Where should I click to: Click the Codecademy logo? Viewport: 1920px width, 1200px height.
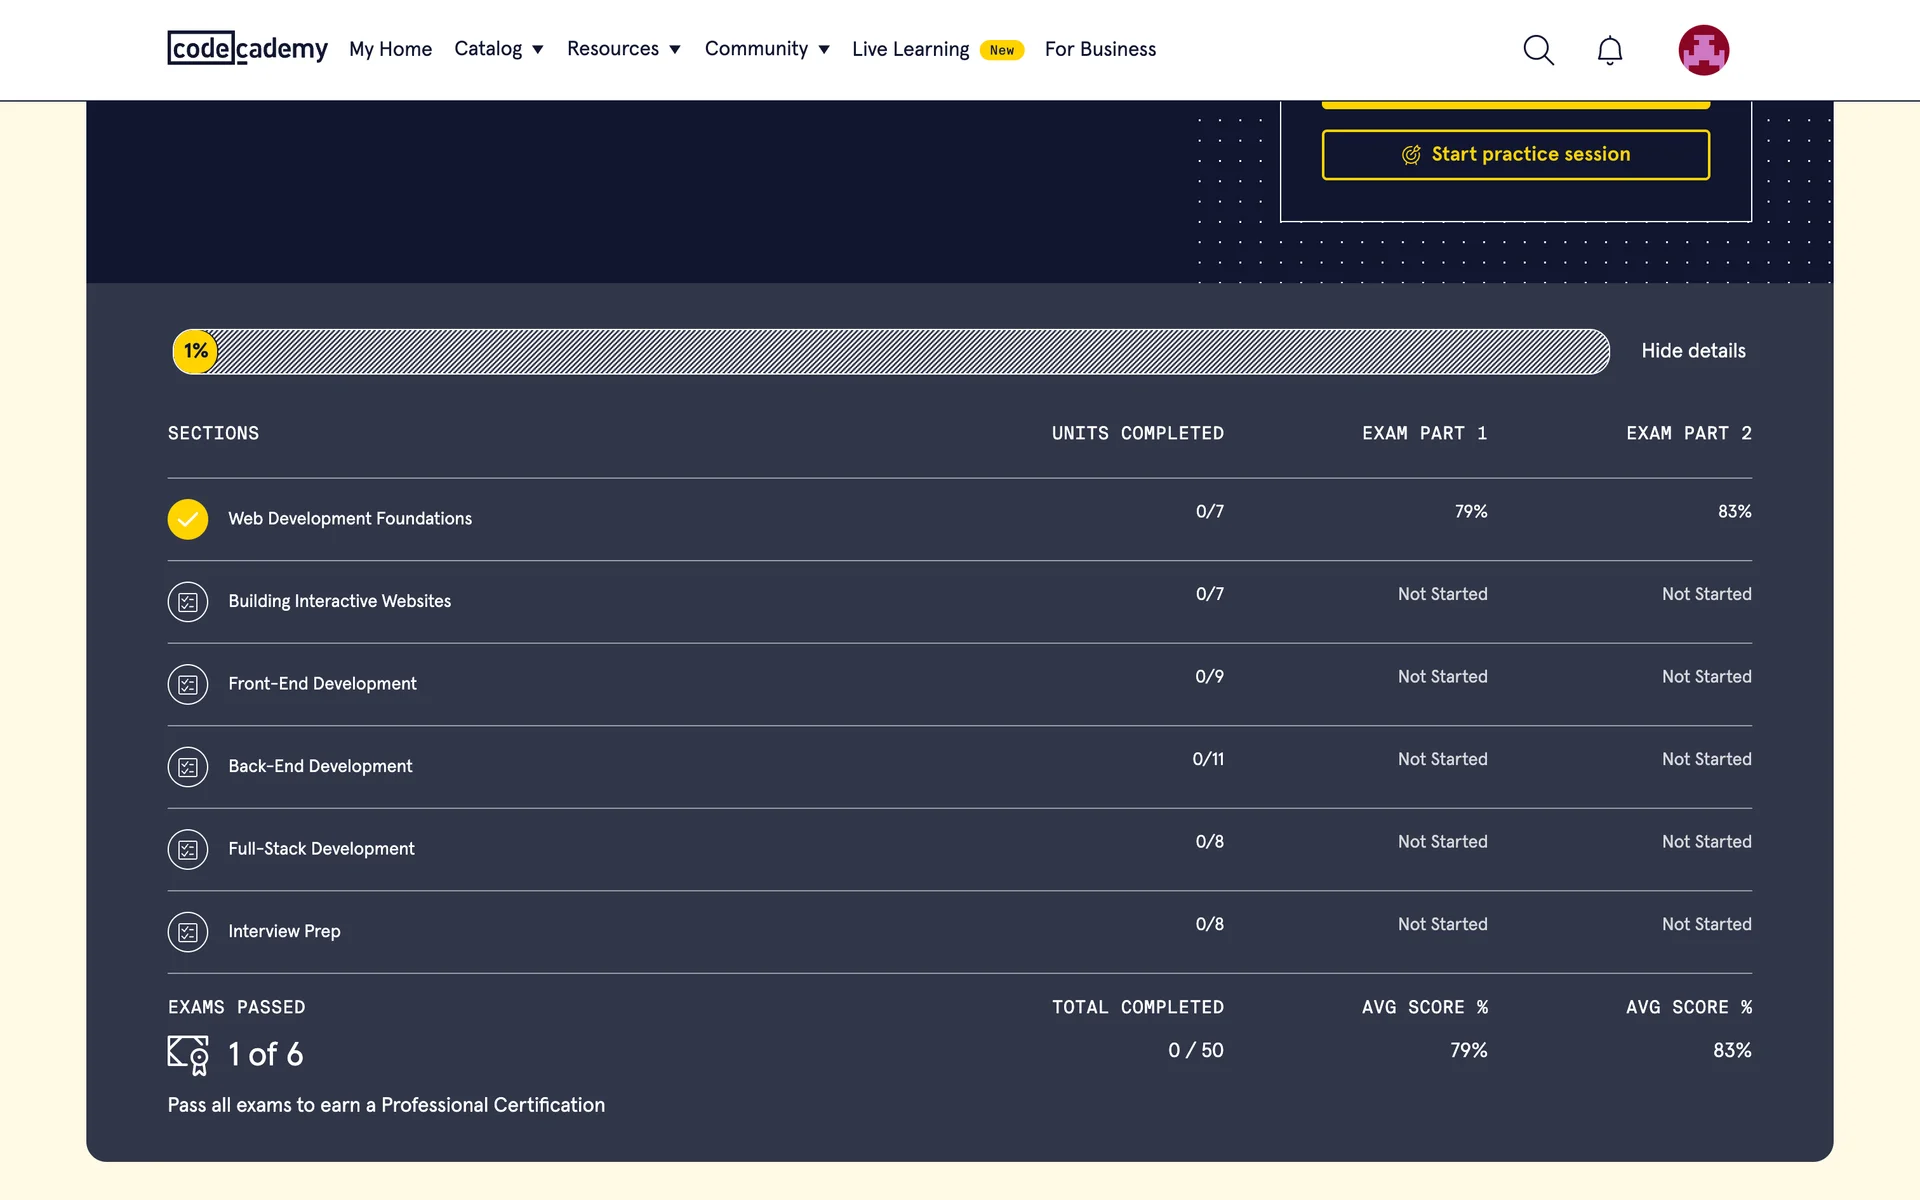tap(247, 48)
